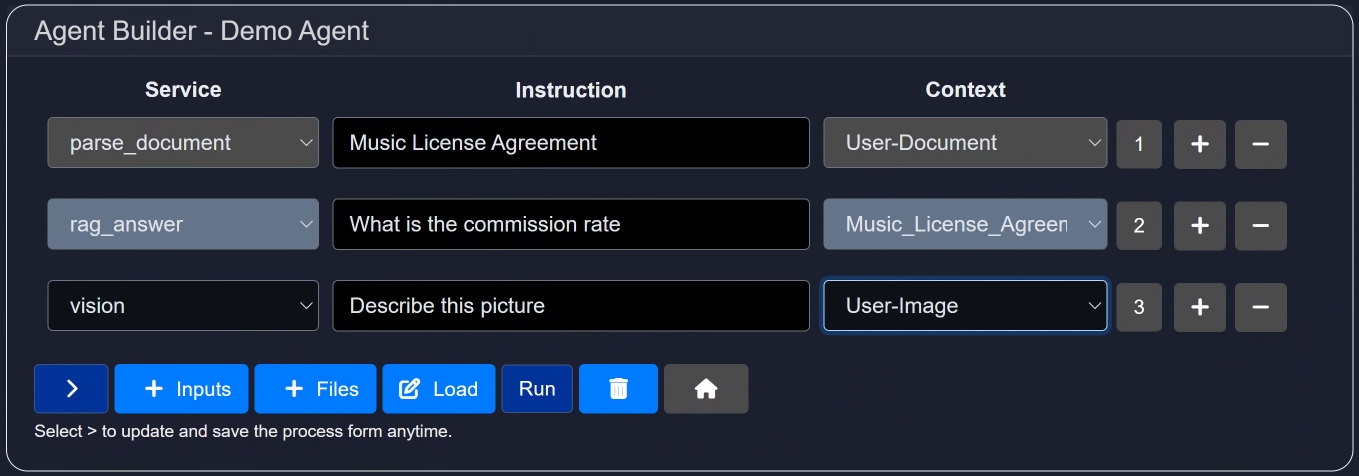
Task: Add a row after step 1
Action: pos(1199,144)
